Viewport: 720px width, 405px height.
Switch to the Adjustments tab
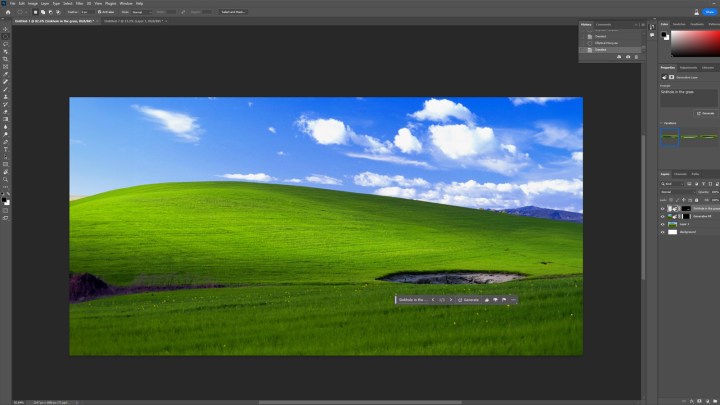(x=688, y=68)
